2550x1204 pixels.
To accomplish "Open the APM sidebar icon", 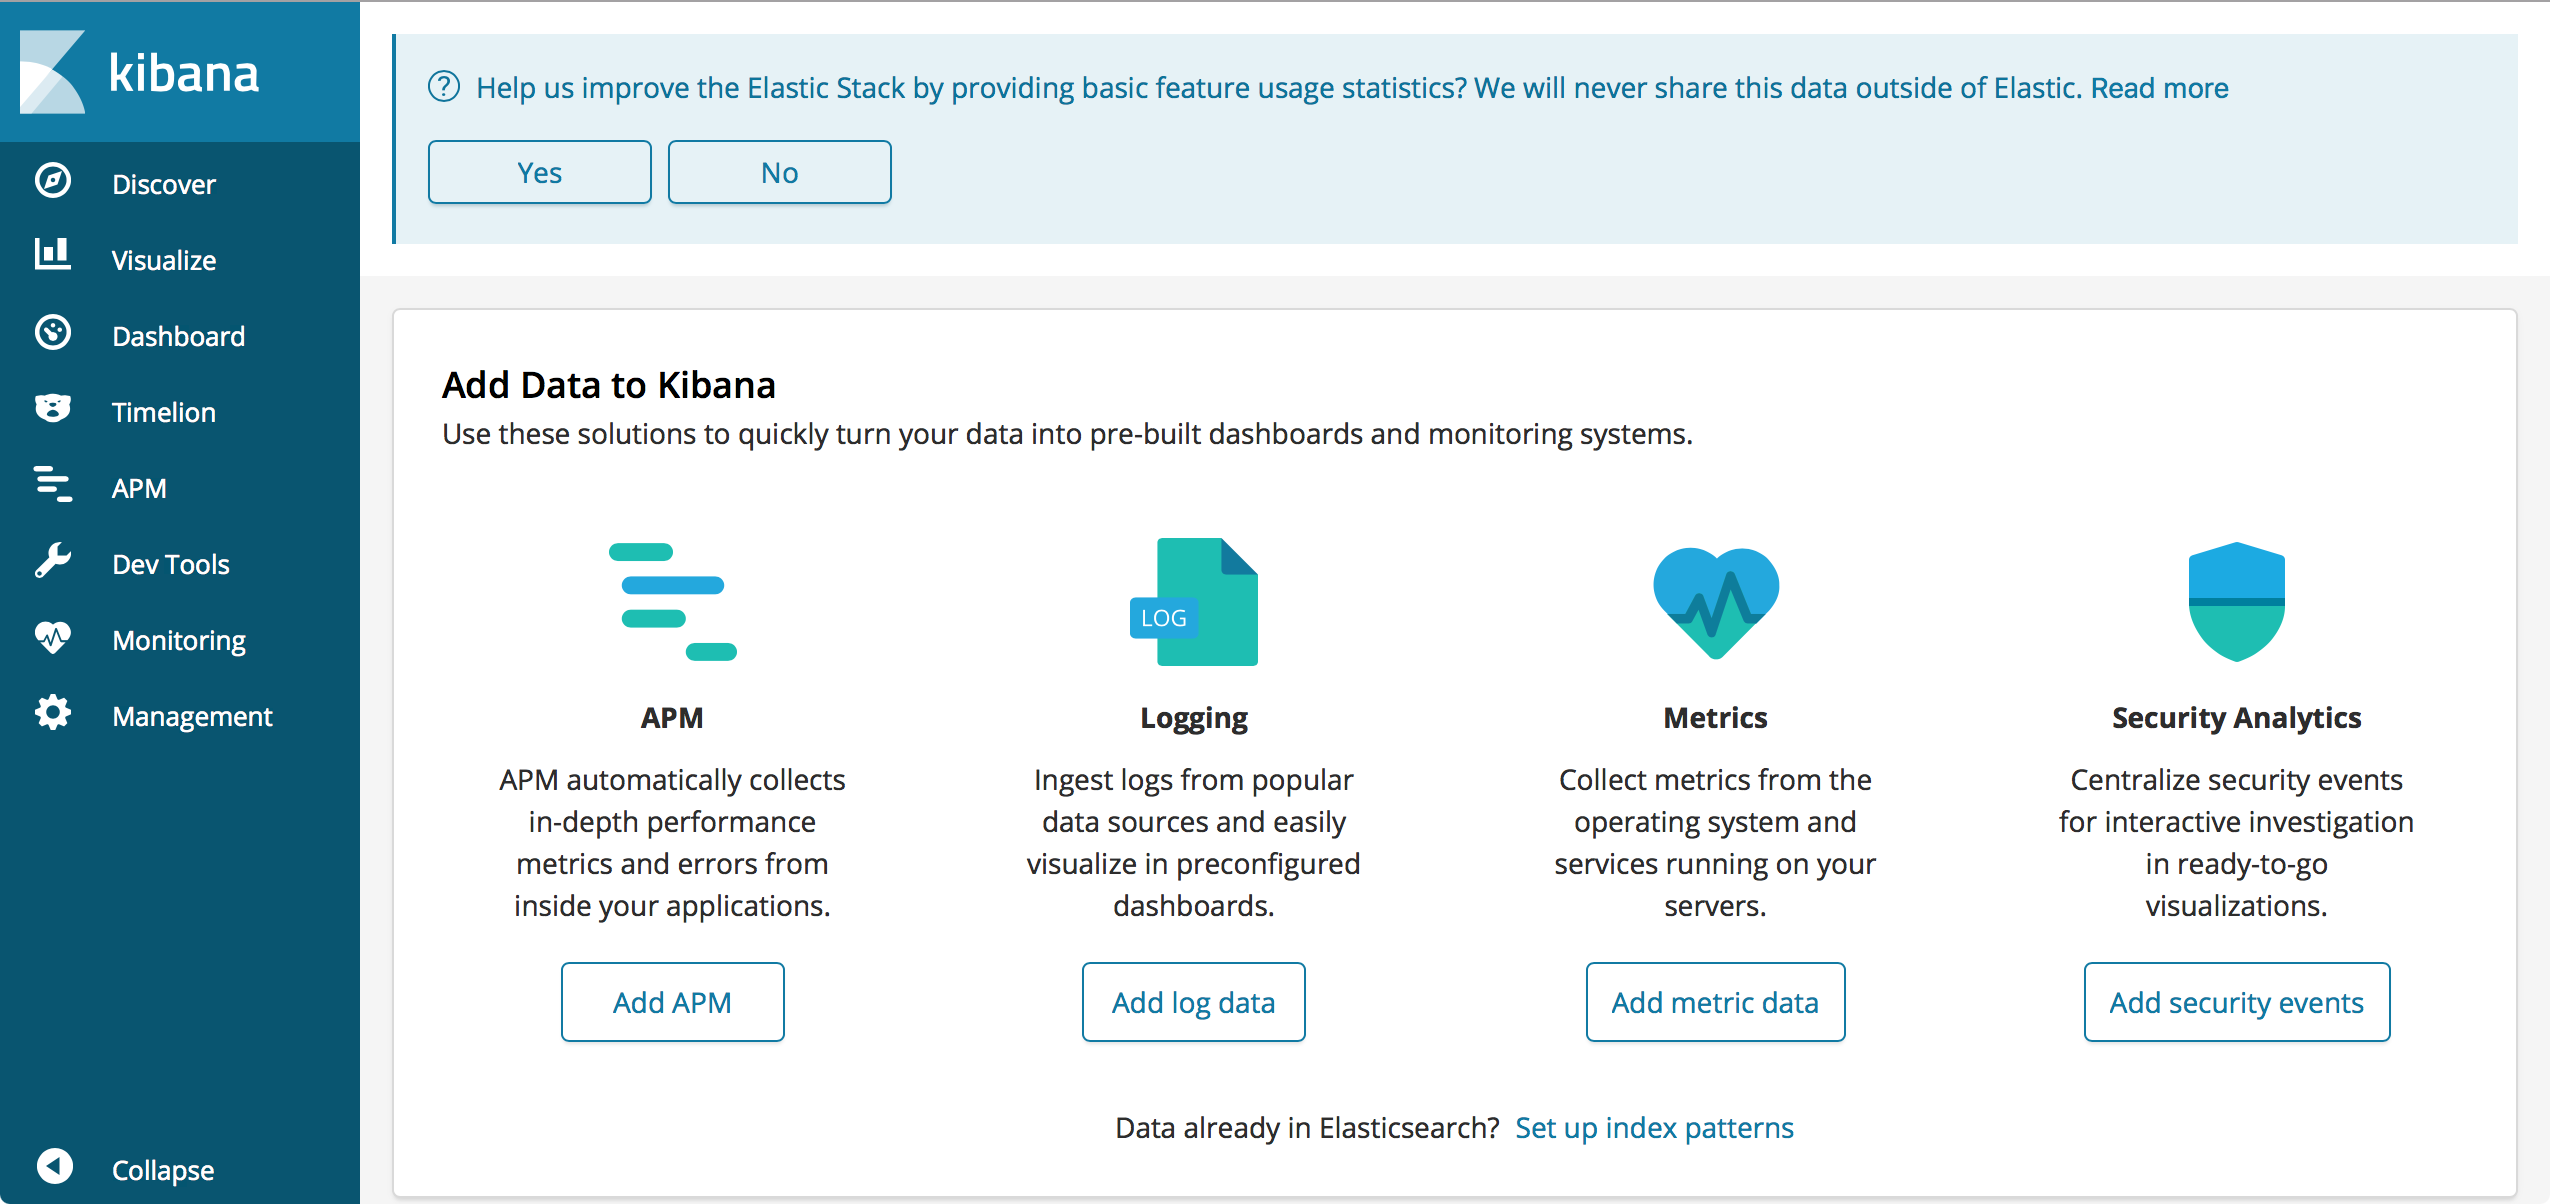I will [x=53, y=484].
